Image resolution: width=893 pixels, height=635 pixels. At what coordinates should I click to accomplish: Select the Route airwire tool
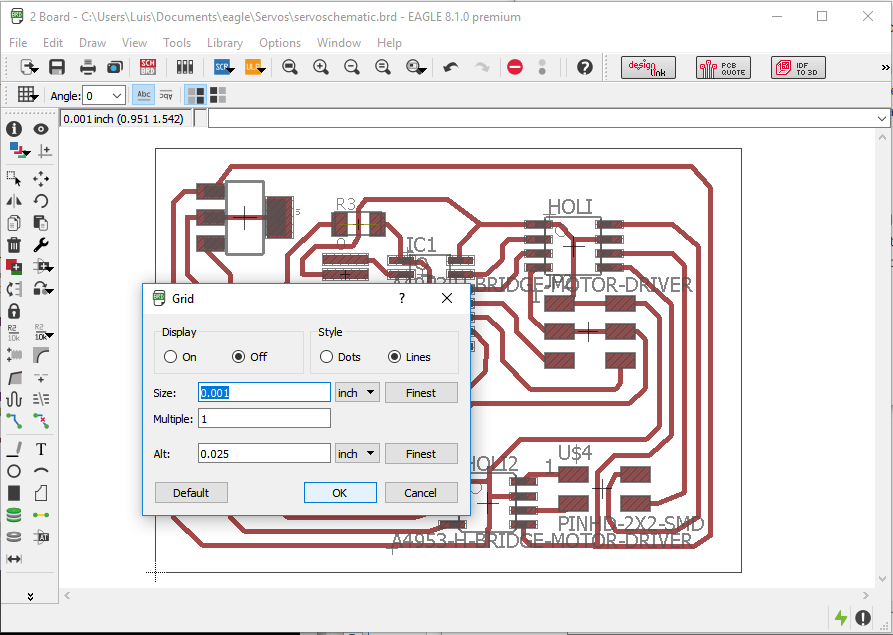coord(14,421)
